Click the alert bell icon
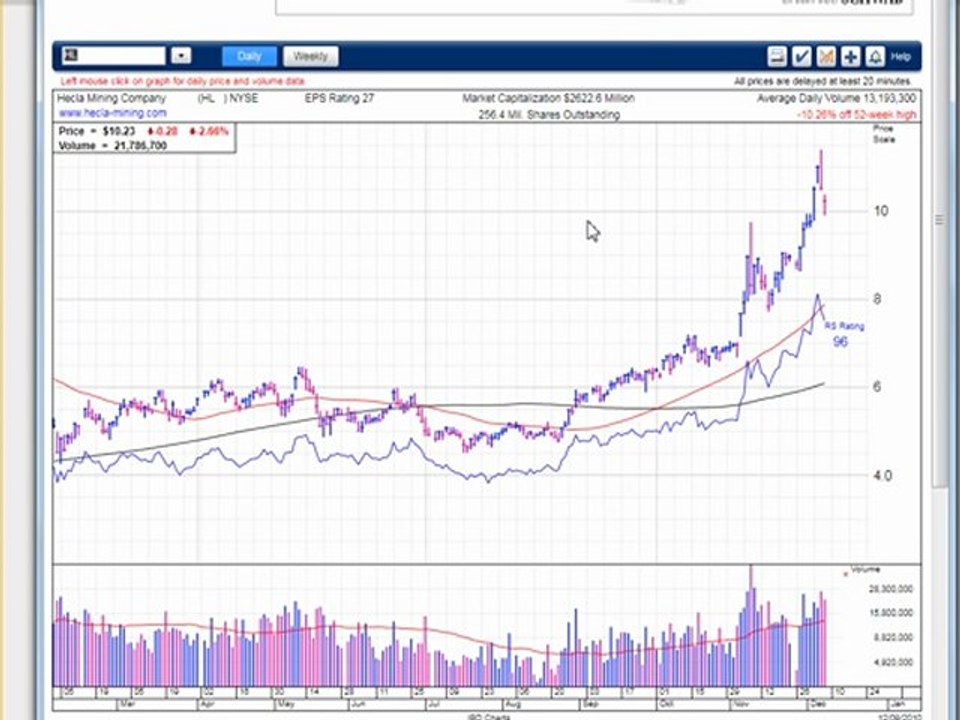The image size is (960, 720). [875, 56]
